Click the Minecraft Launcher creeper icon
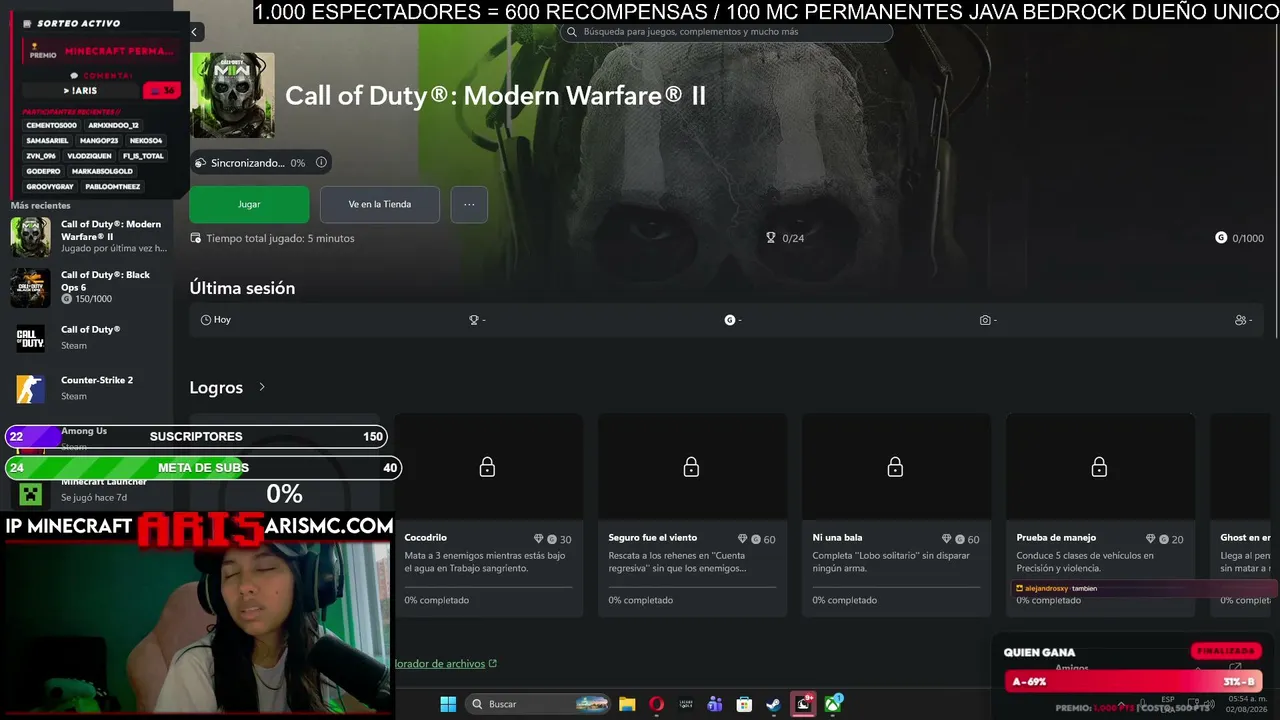 30,492
